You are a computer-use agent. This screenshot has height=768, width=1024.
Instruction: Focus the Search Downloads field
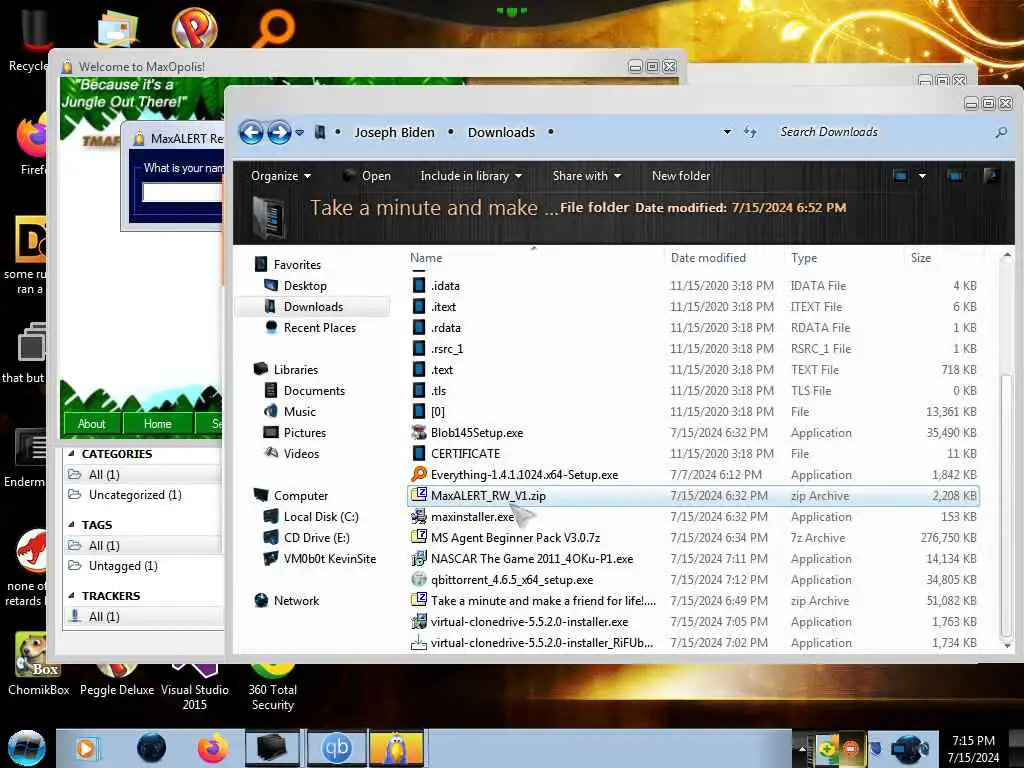tap(882, 132)
